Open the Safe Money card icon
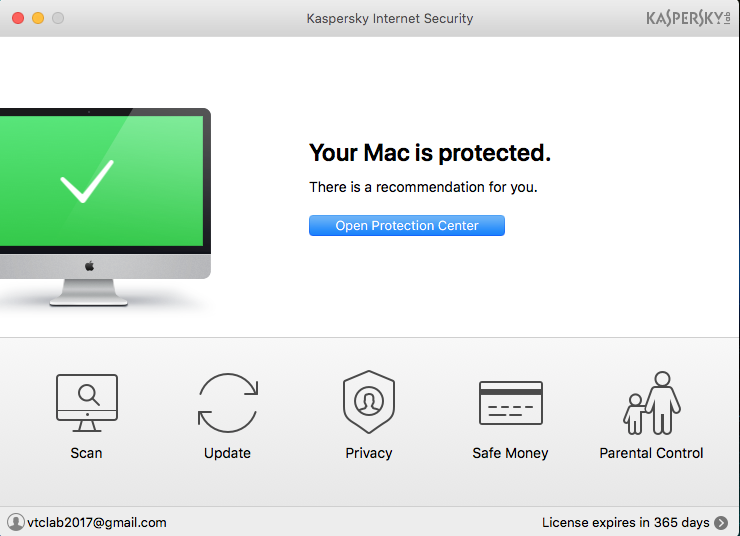 click(x=510, y=402)
